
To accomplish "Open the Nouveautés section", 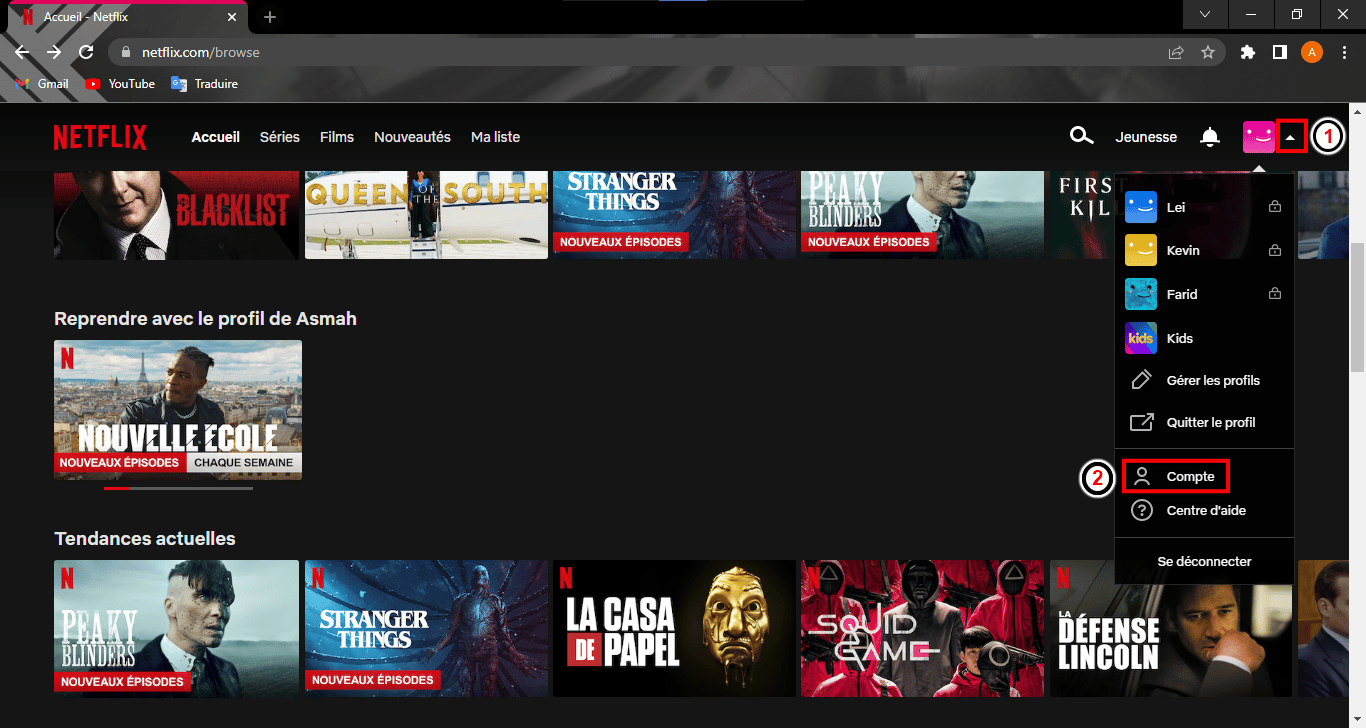I will [412, 137].
